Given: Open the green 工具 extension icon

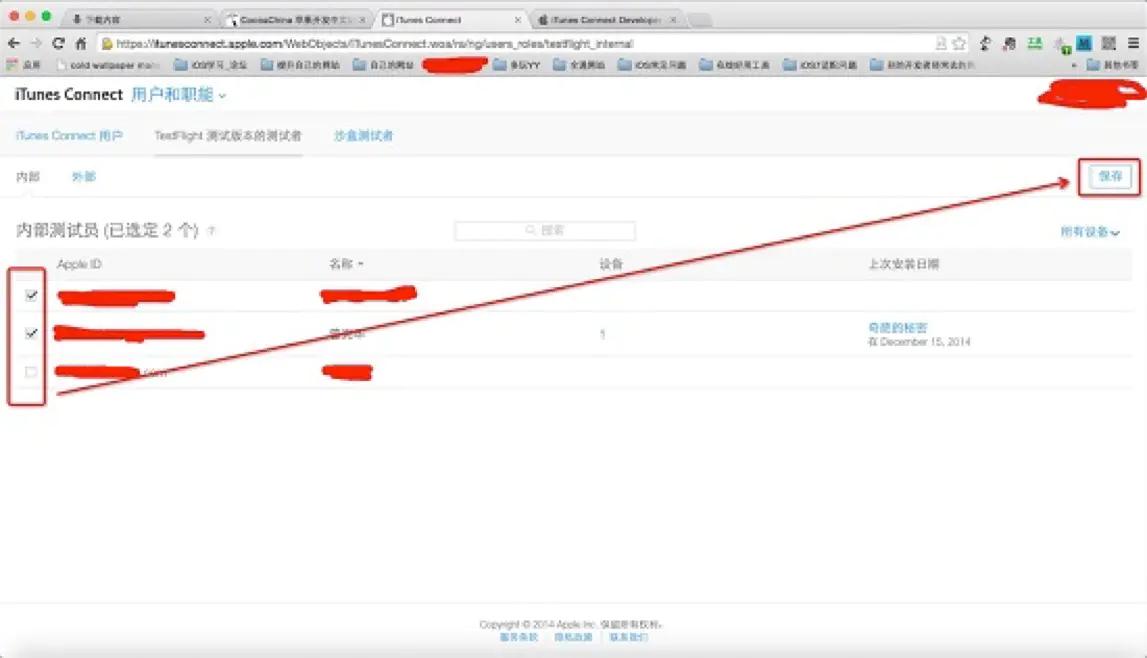Looking at the screenshot, I should tap(1034, 44).
